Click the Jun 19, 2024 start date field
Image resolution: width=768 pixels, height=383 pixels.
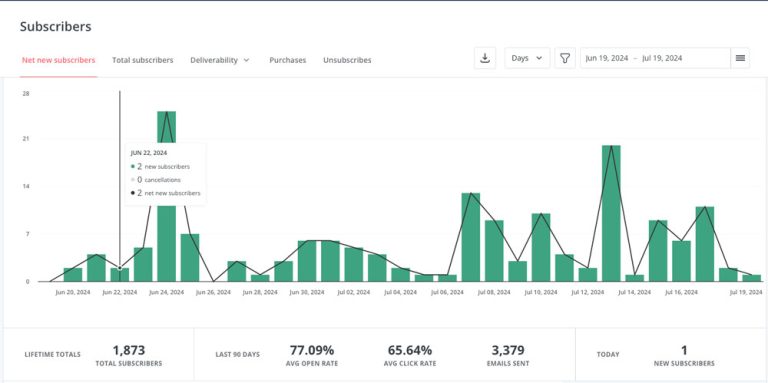(x=606, y=58)
